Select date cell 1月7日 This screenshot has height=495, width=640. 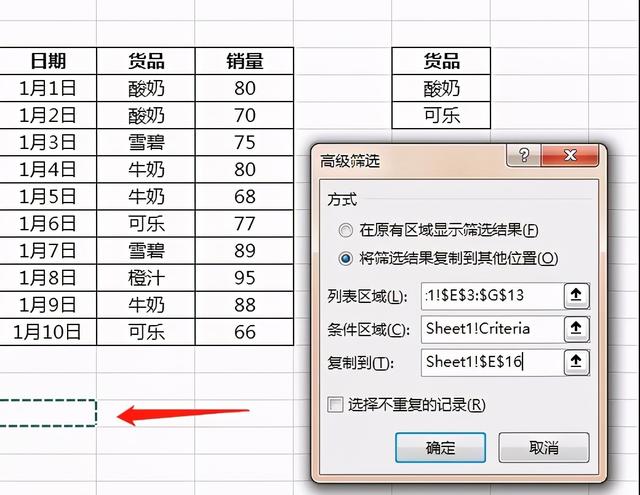48,251
